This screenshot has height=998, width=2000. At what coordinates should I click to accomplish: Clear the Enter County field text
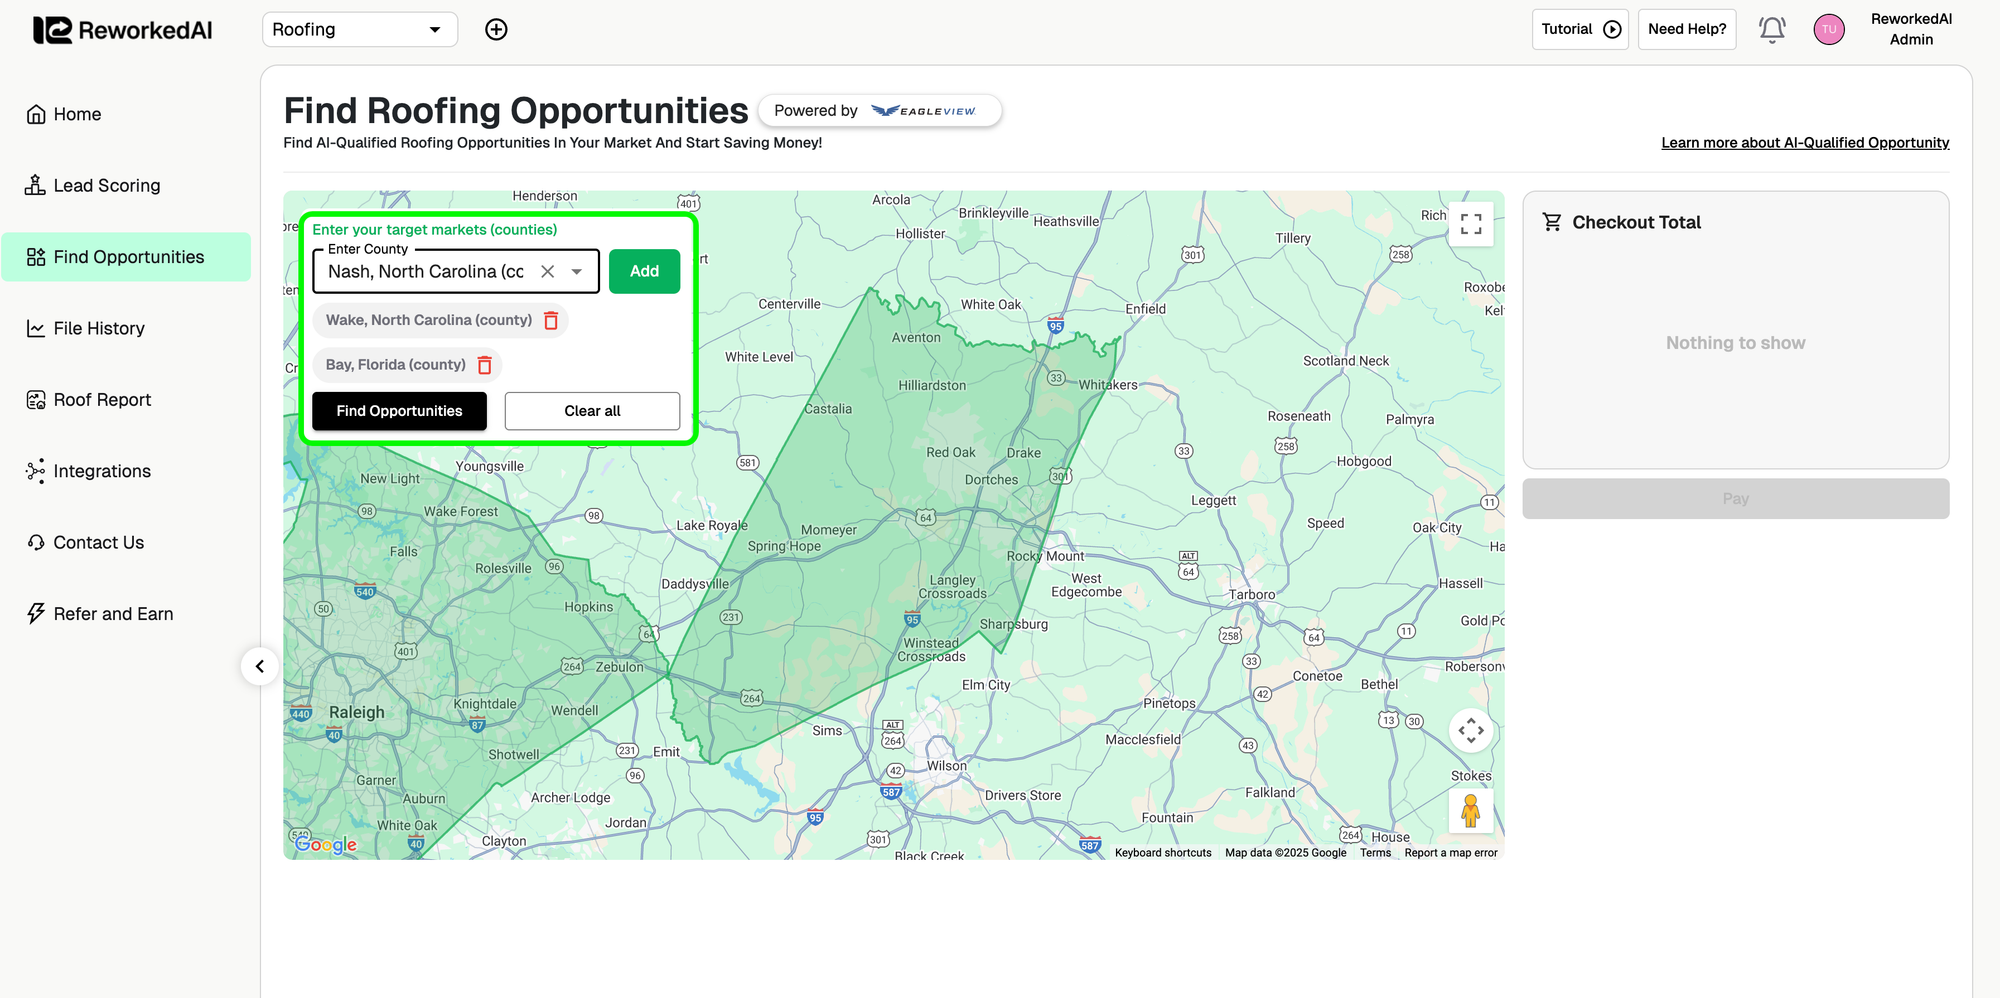548,272
